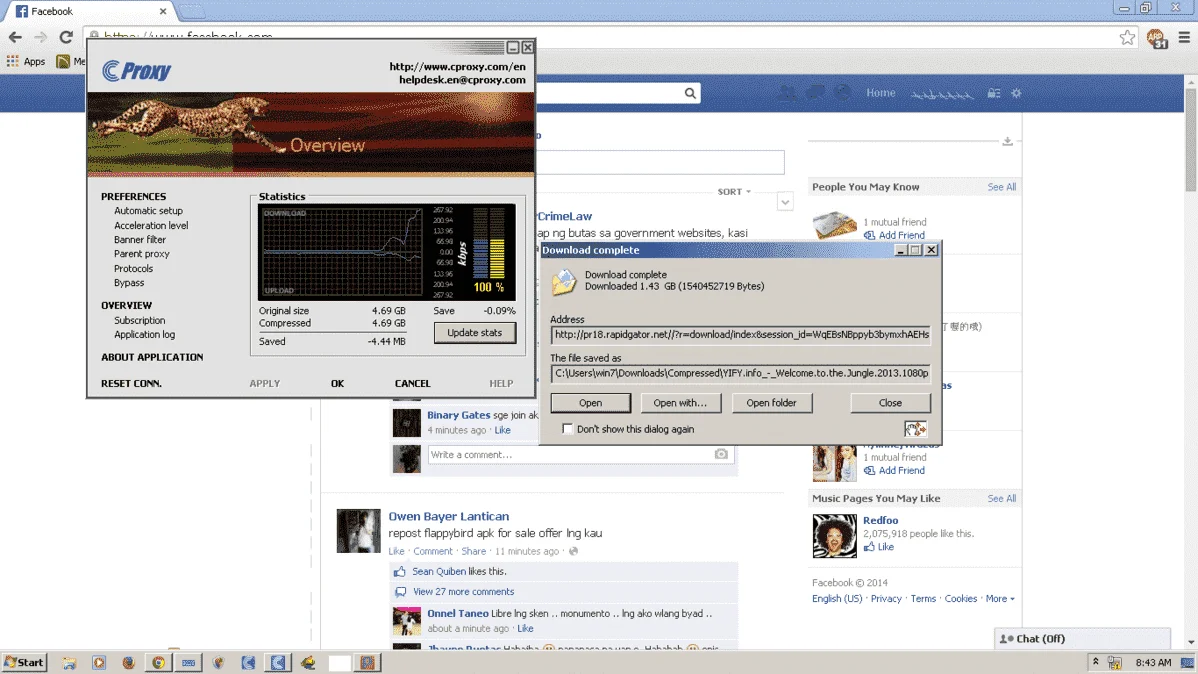This screenshot has height=674, width=1198.
Task: Open the SORT dropdown
Action: click(734, 192)
